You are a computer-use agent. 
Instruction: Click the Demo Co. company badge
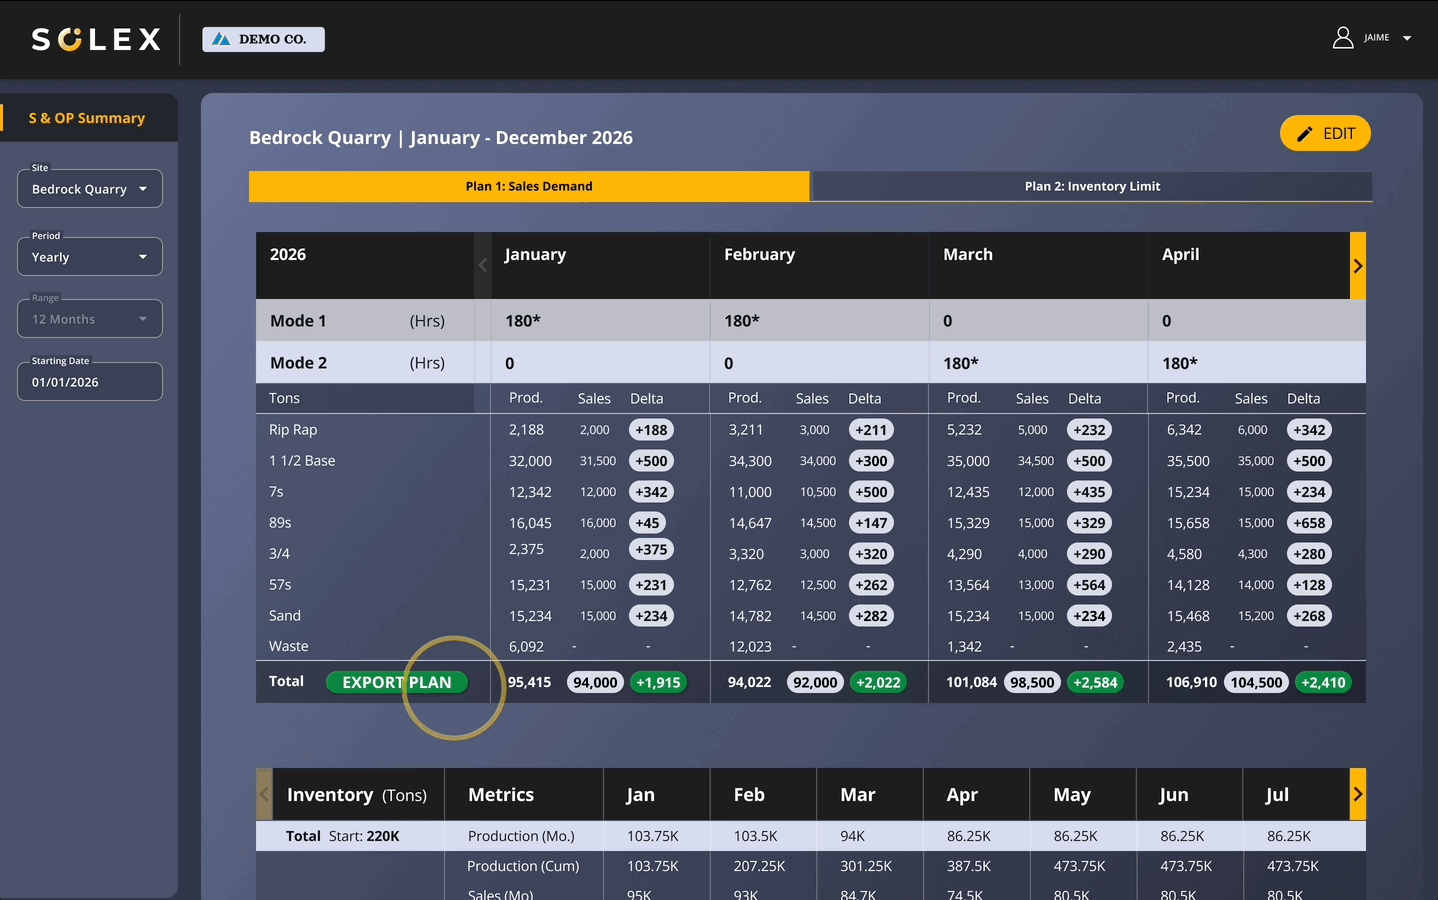[x=263, y=39]
